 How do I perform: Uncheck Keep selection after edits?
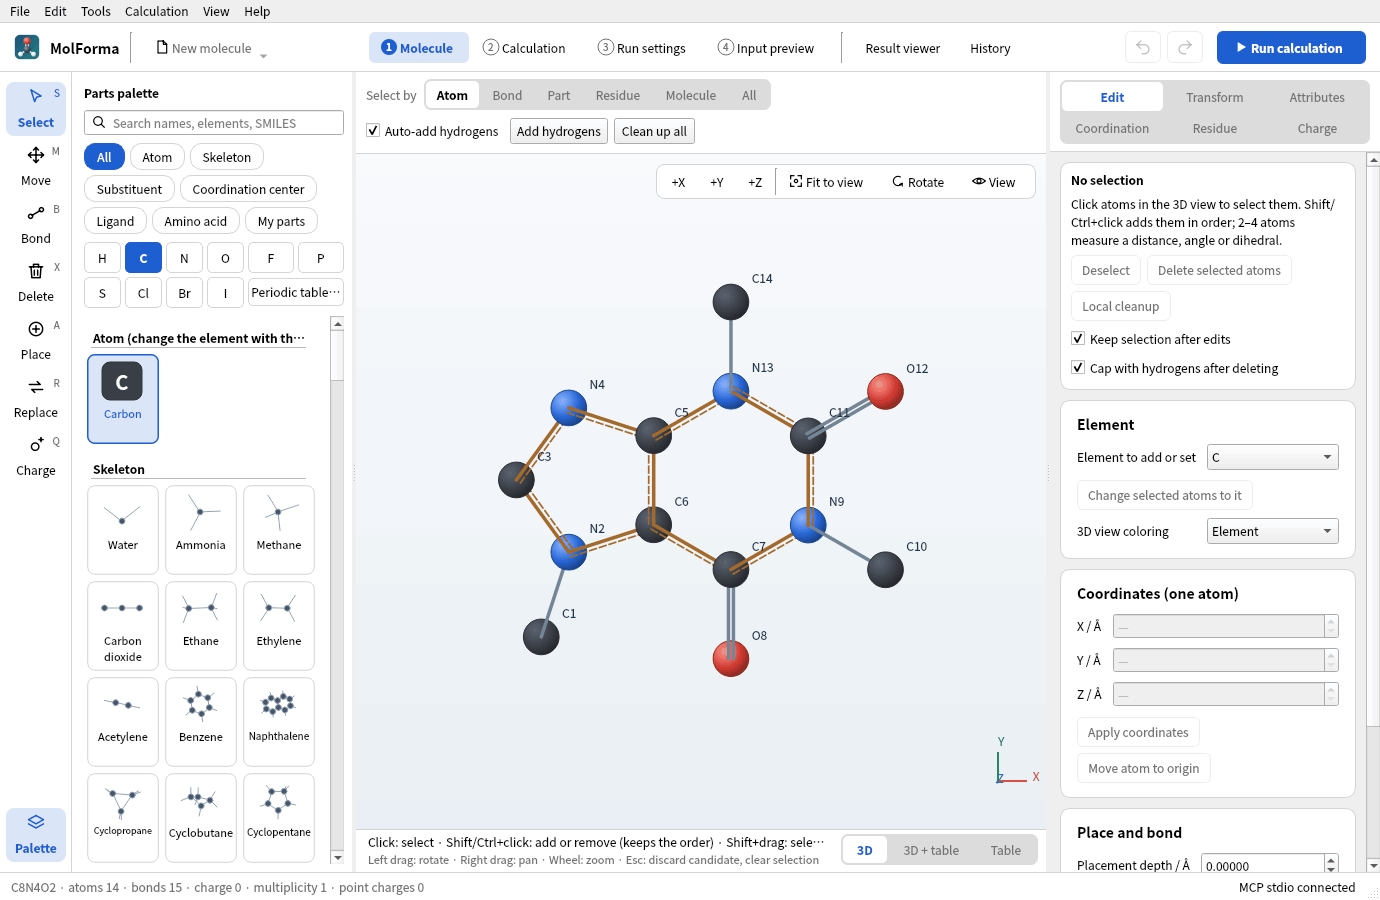tap(1078, 339)
